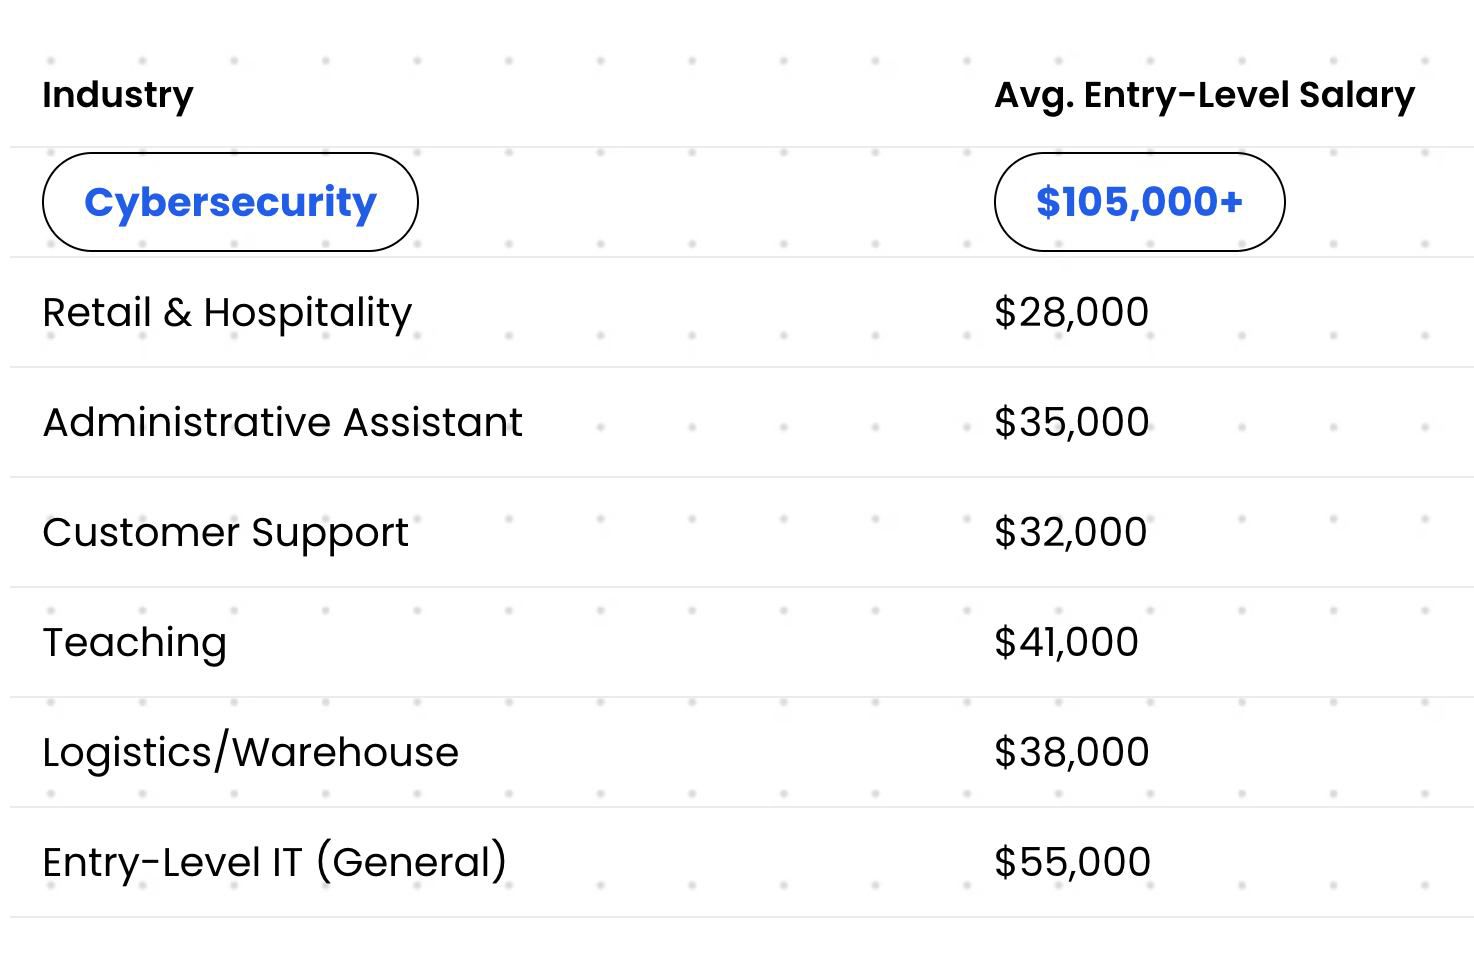
Task: Click the $35,000 salary value
Action: point(1071,423)
